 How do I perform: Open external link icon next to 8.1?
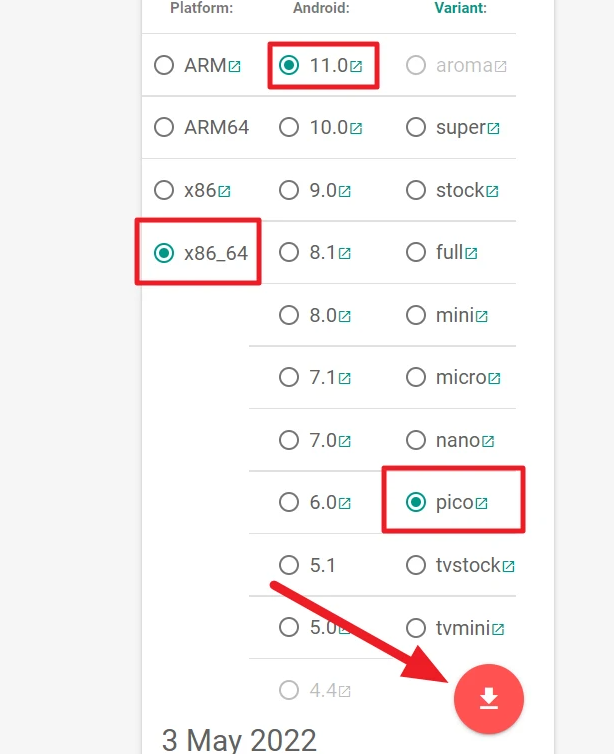pos(344,253)
